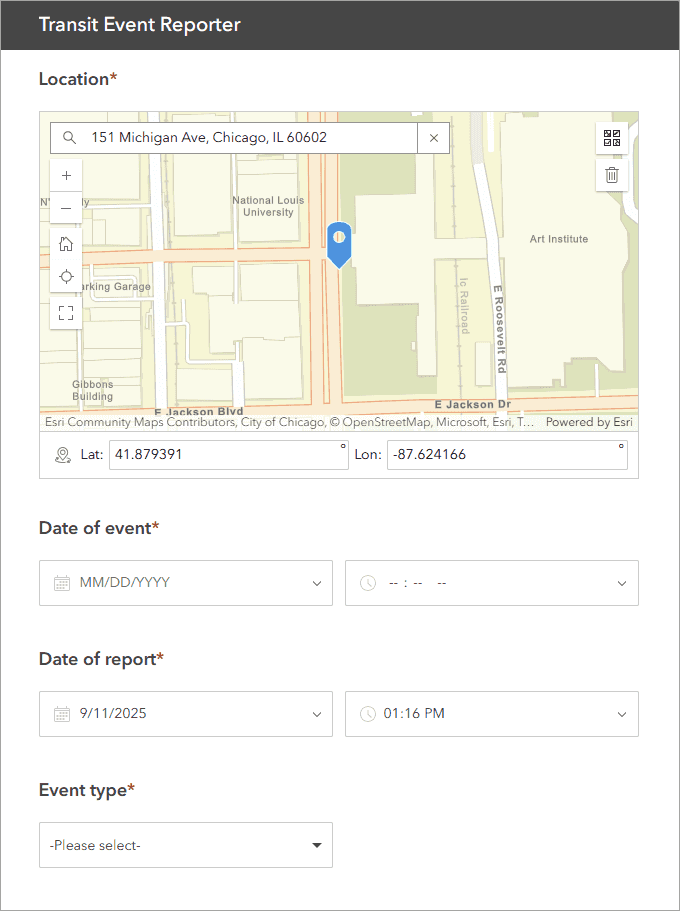This screenshot has height=911, width=680.
Task: Expand Date of event time picker
Action: pyautogui.click(x=622, y=583)
